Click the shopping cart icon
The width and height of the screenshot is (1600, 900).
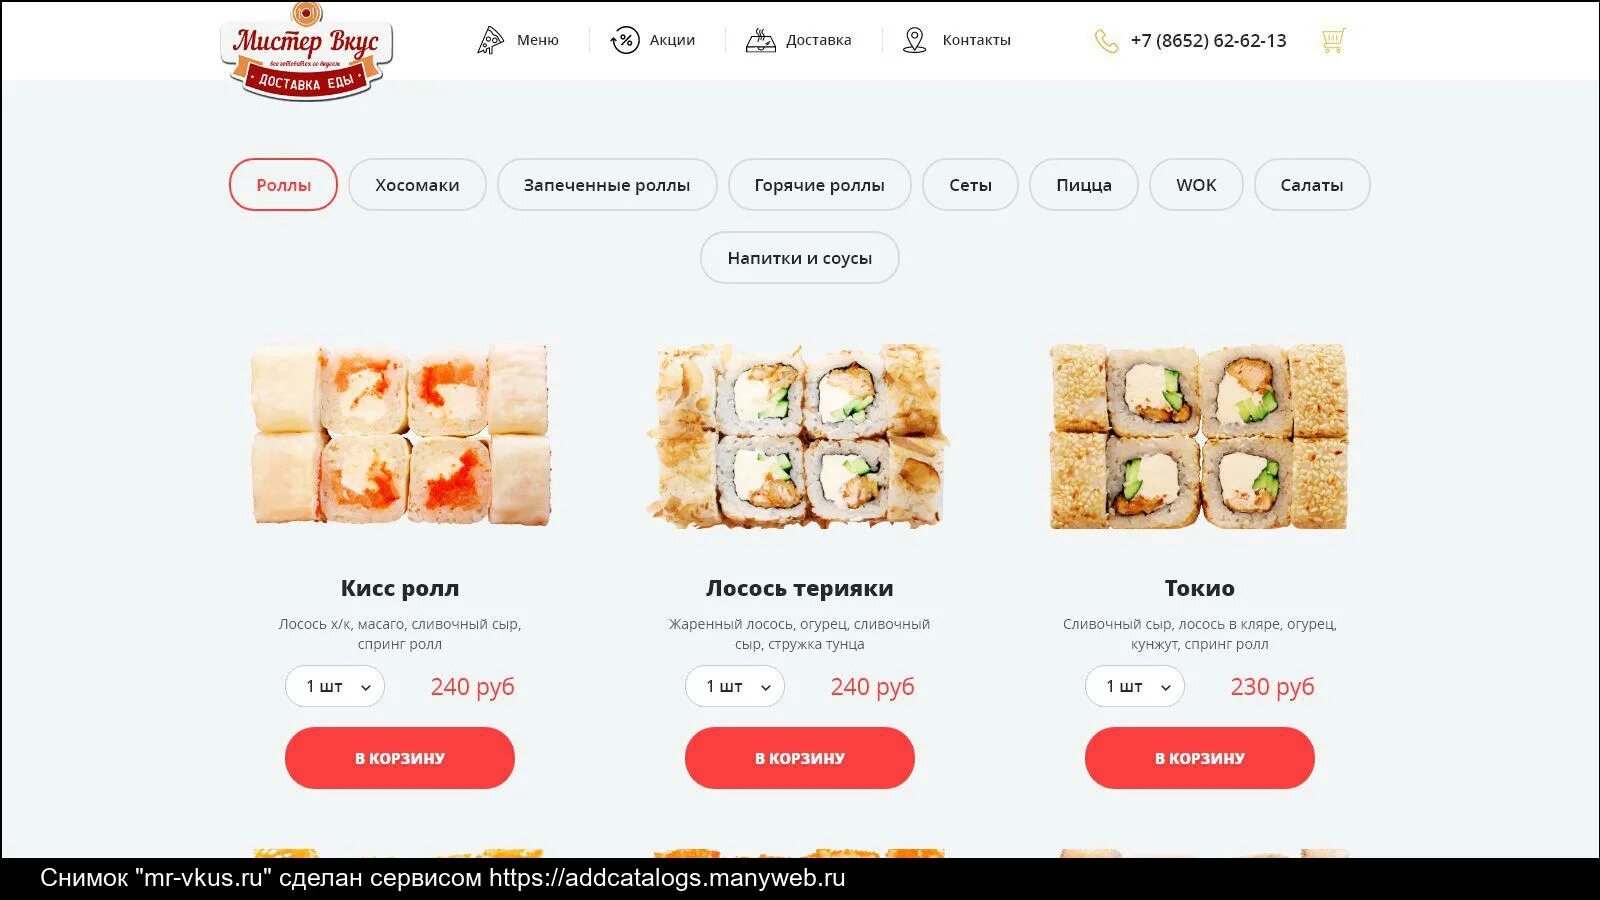pyautogui.click(x=1333, y=41)
